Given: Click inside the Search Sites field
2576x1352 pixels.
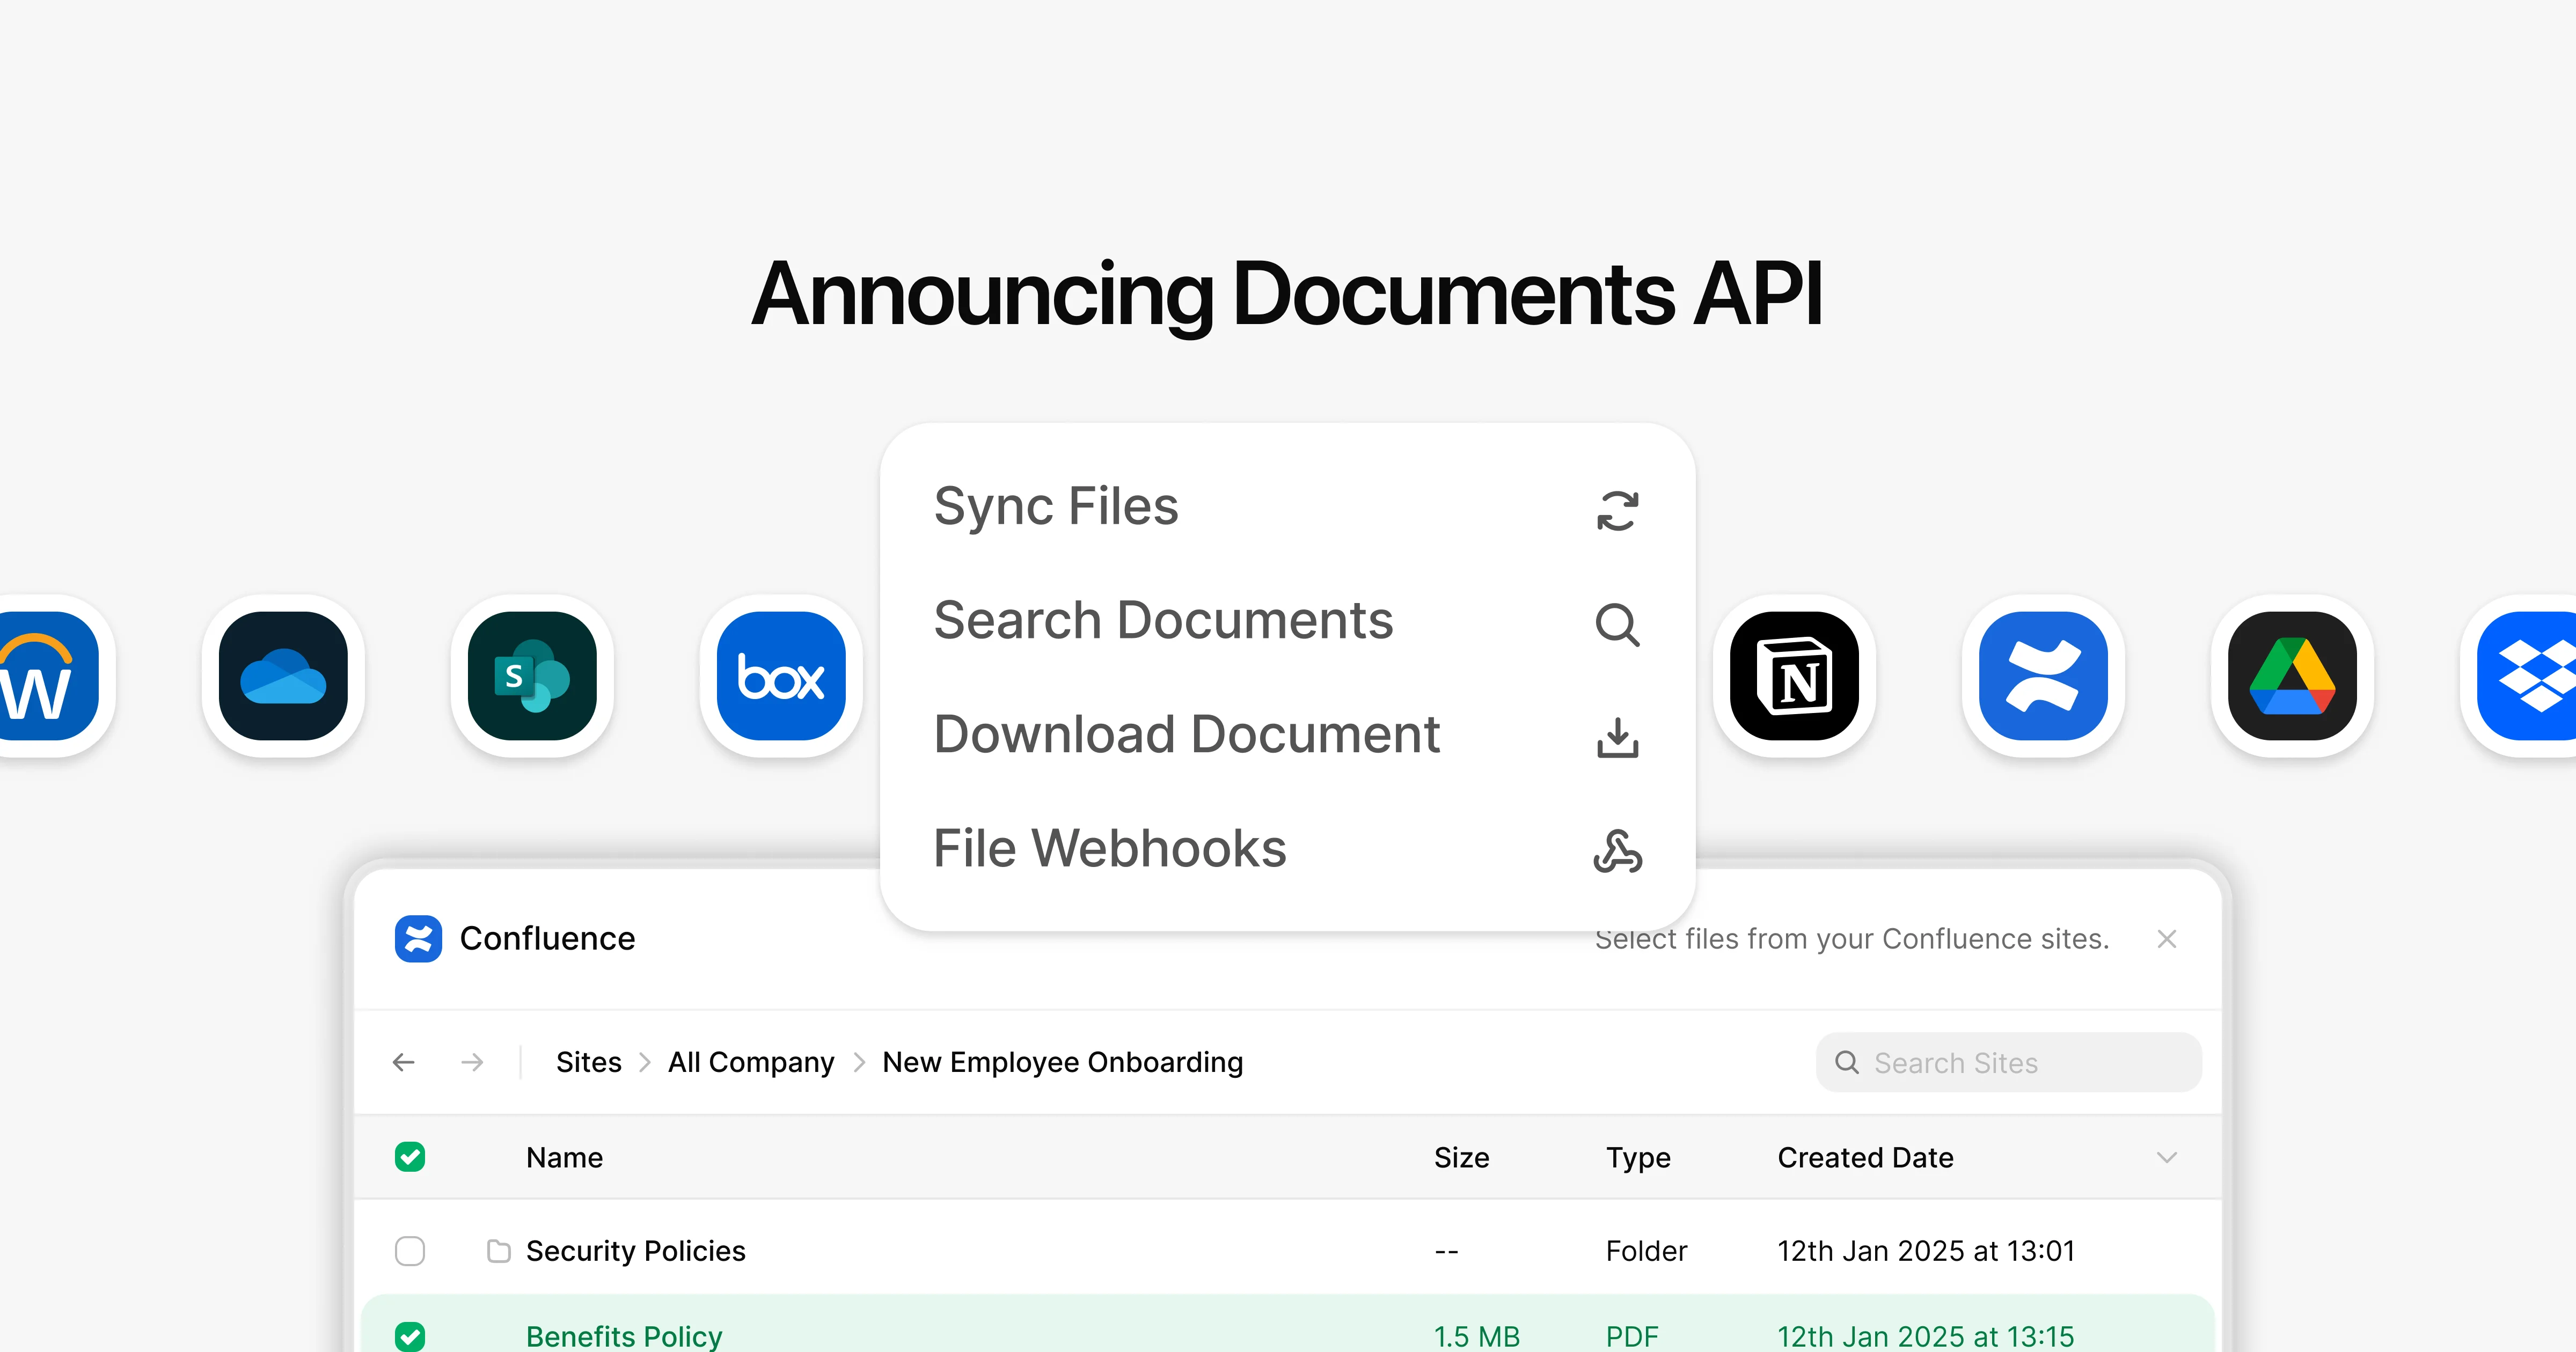Looking at the screenshot, I should [2005, 1062].
